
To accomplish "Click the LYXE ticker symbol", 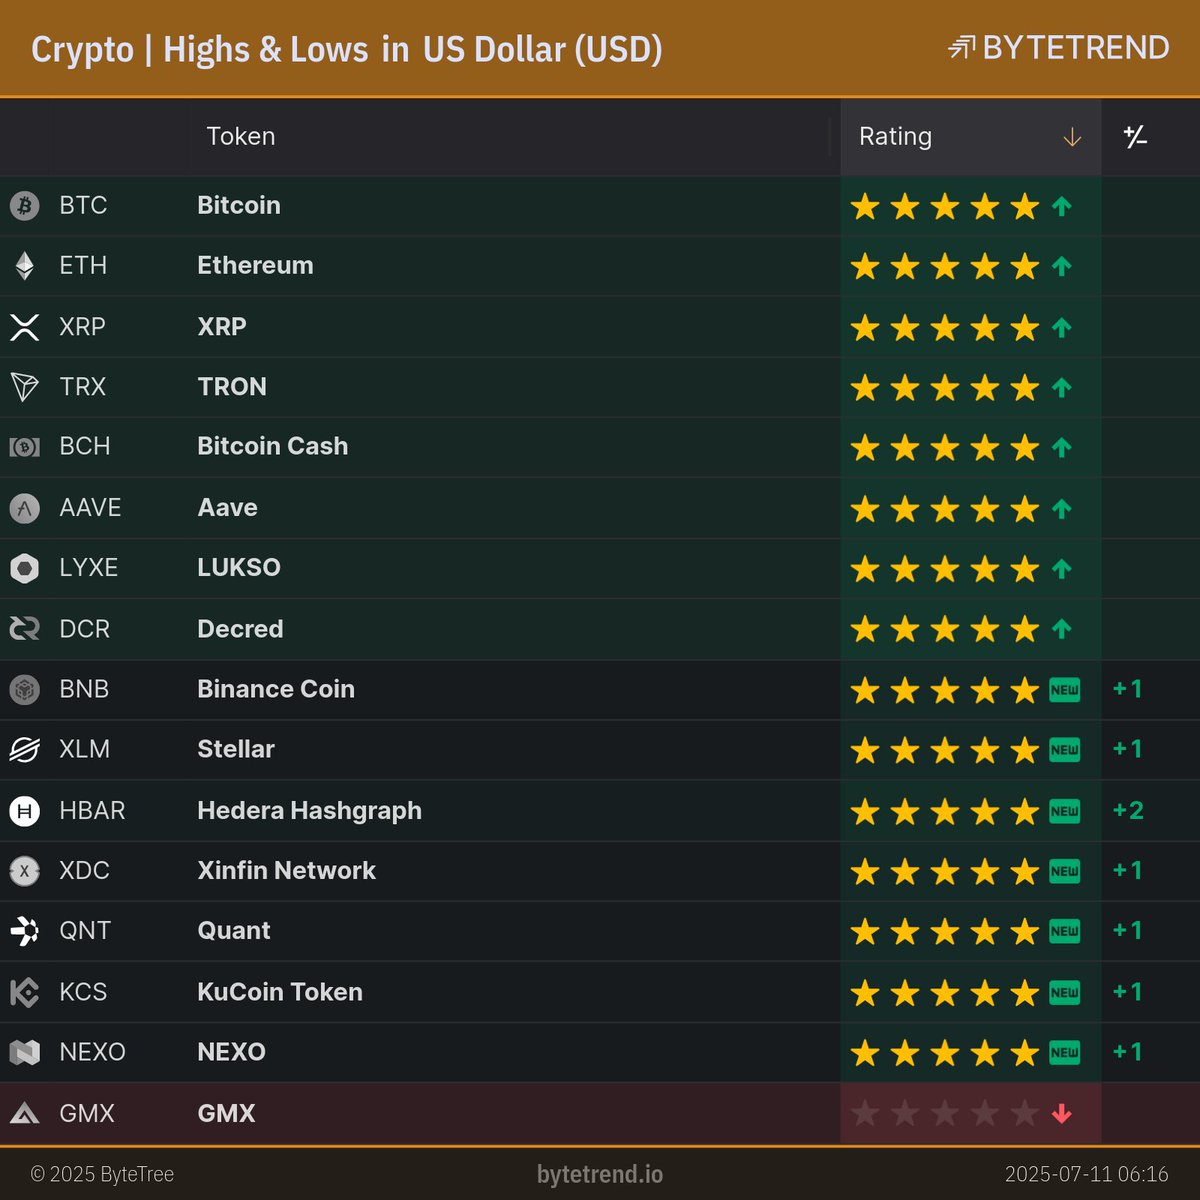I will coord(89,567).
